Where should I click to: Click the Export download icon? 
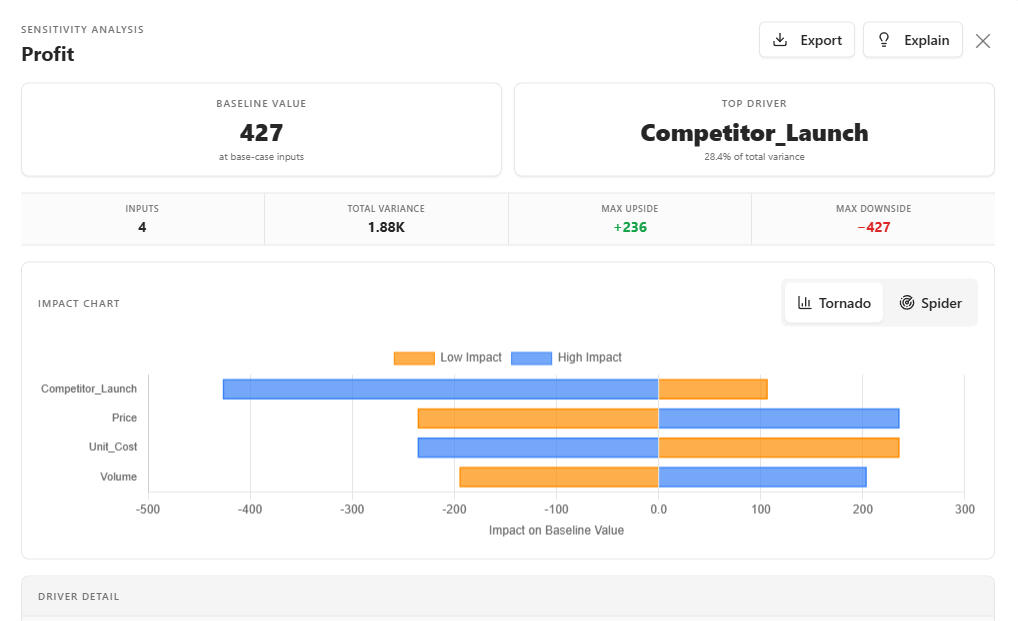pyautogui.click(x=780, y=40)
